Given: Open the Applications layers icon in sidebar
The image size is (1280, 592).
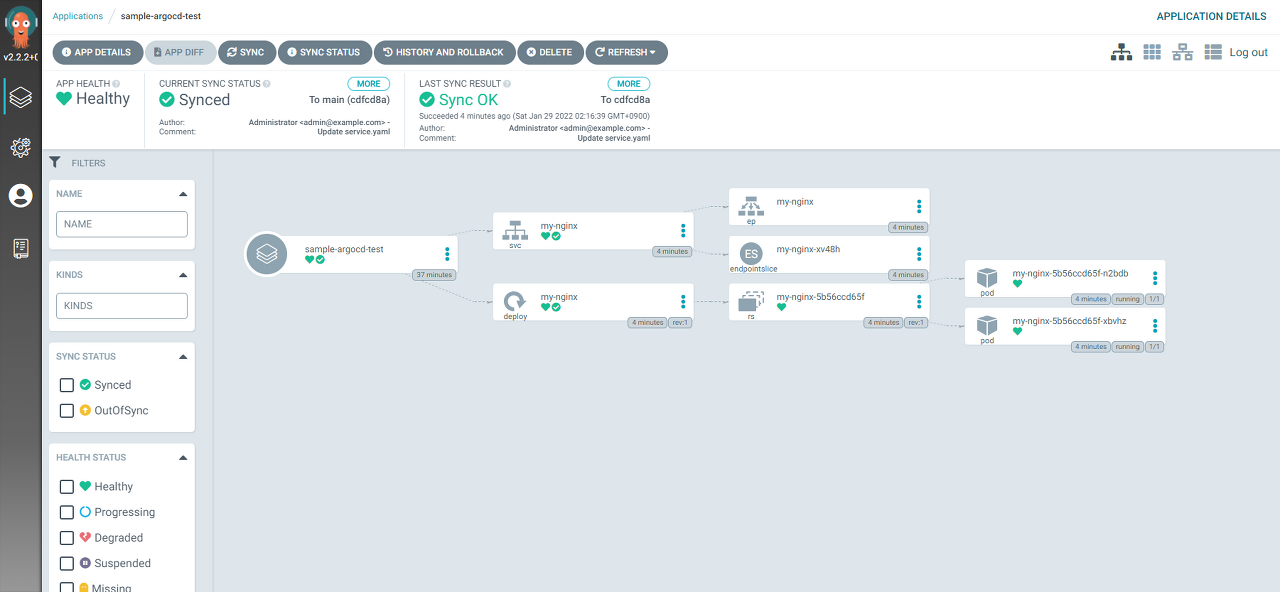Looking at the screenshot, I should pyautogui.click(x=20, y=97).
